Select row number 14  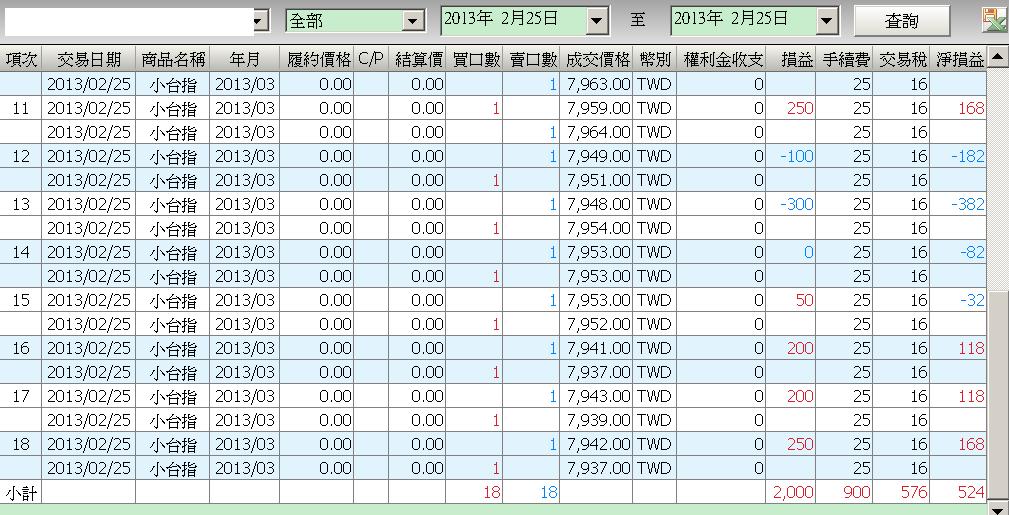tap(21, 252)
